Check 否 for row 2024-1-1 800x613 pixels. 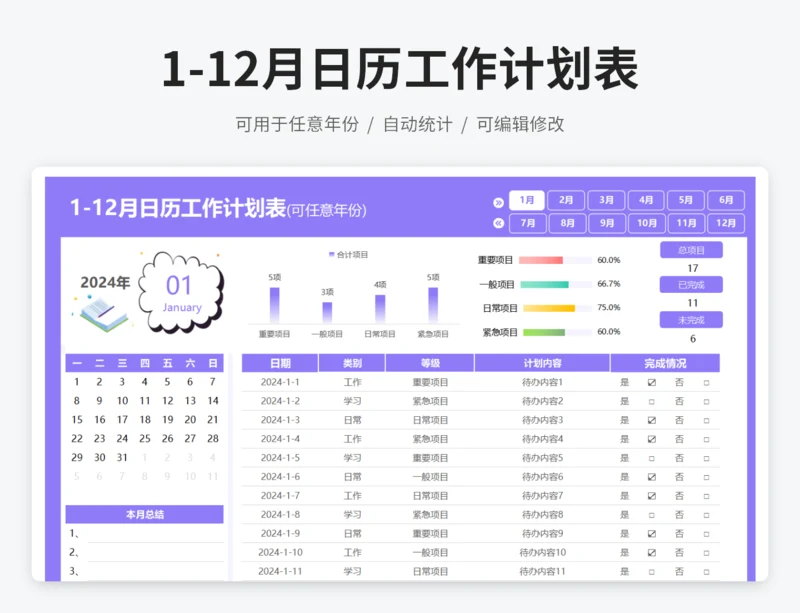coord(707,383)
